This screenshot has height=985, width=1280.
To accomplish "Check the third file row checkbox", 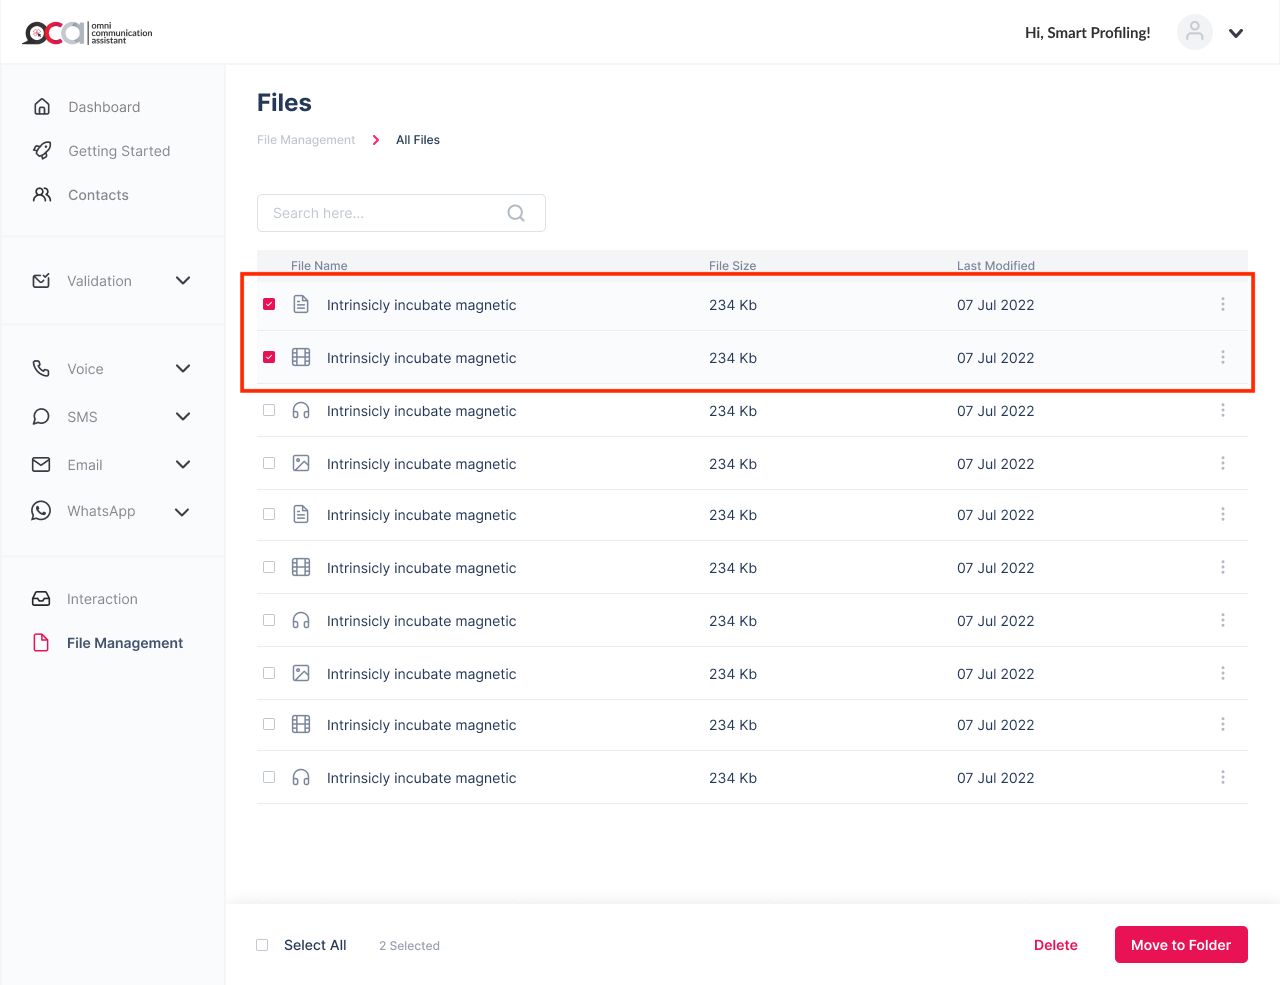I will pyautogui.click(x=269, y=410).
